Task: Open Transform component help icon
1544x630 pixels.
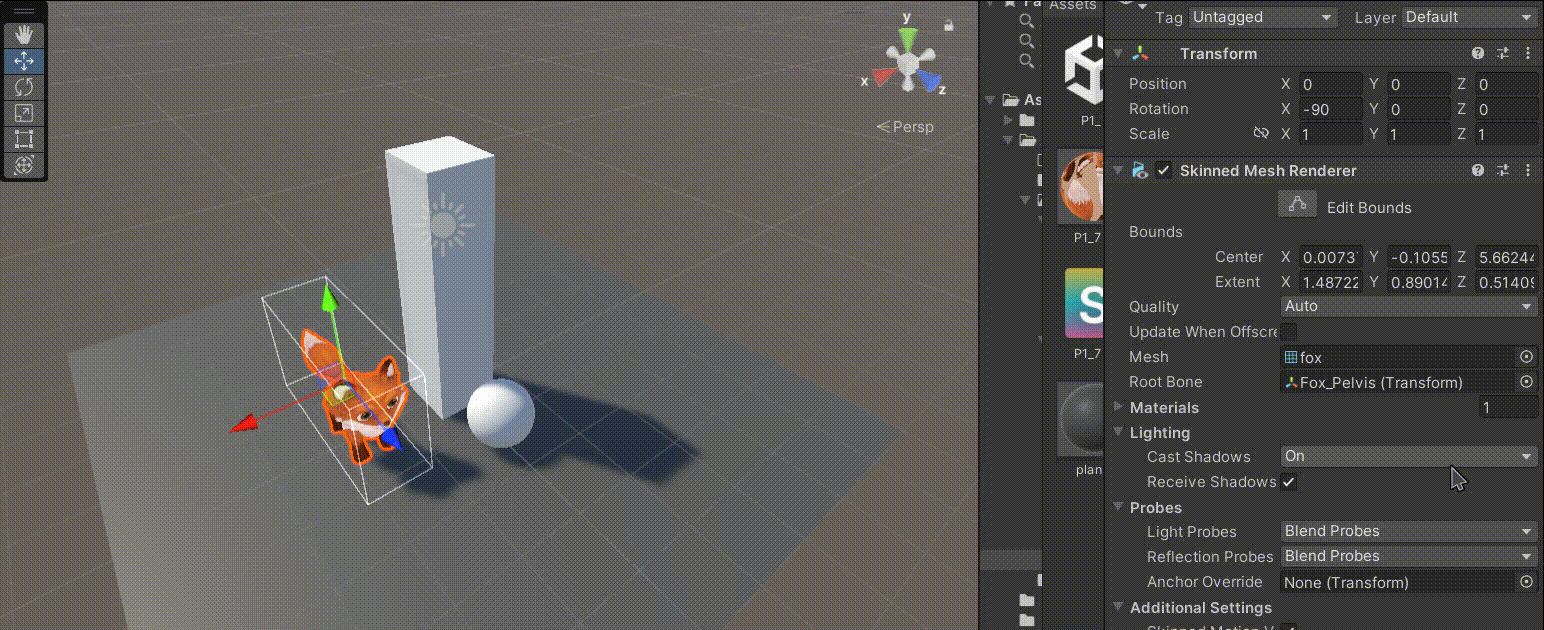Action: 1478,54
